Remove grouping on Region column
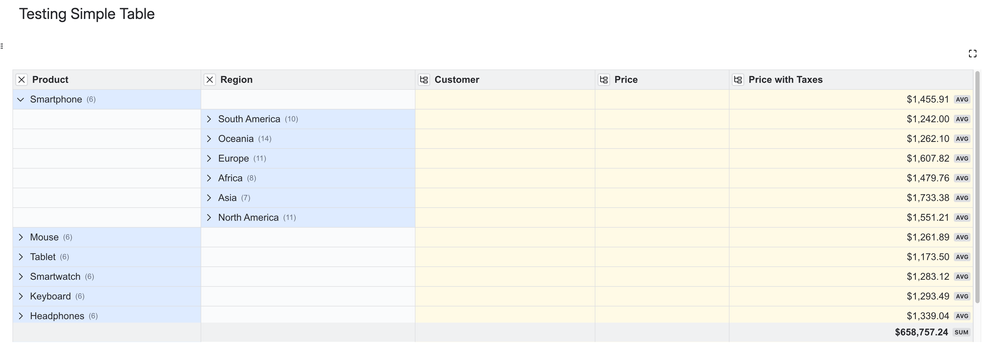 209,80
